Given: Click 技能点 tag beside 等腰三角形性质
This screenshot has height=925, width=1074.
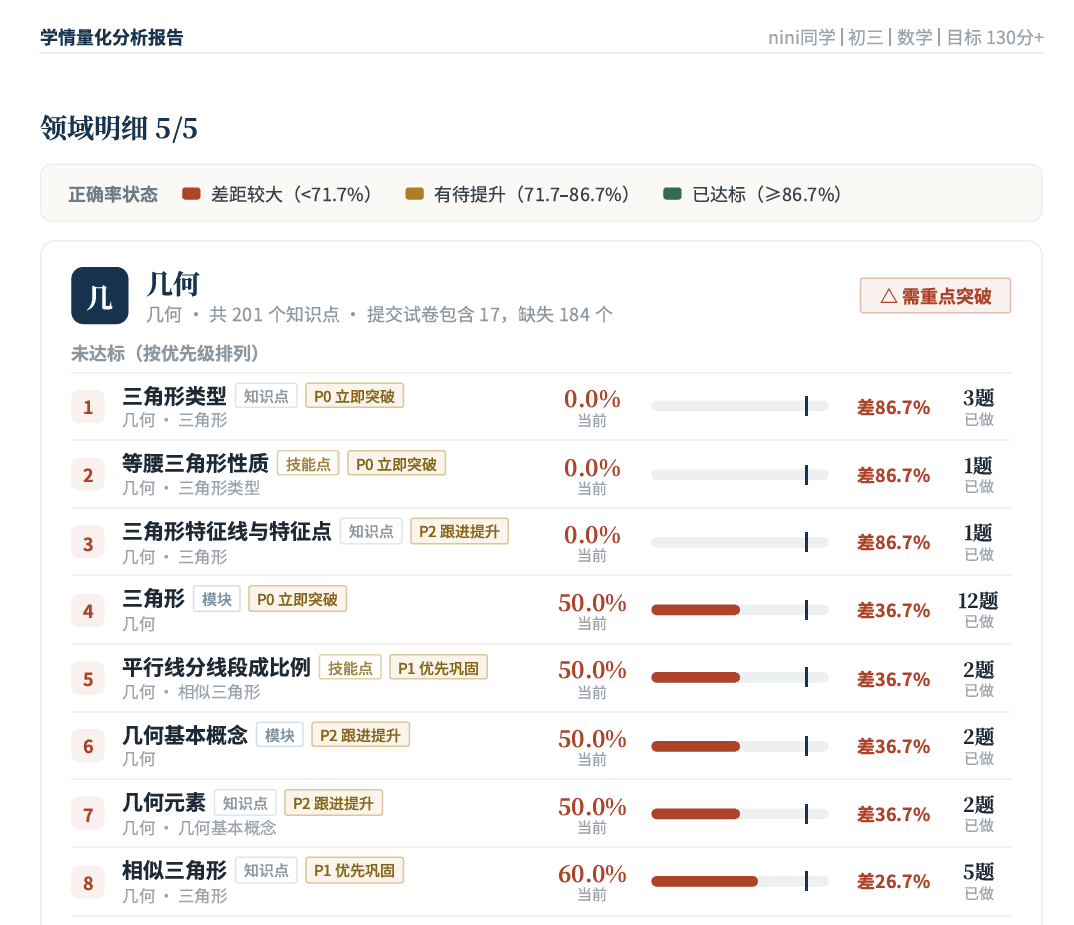Looking at the screenshot, I should pyautogui.click(x=308, y=464).
